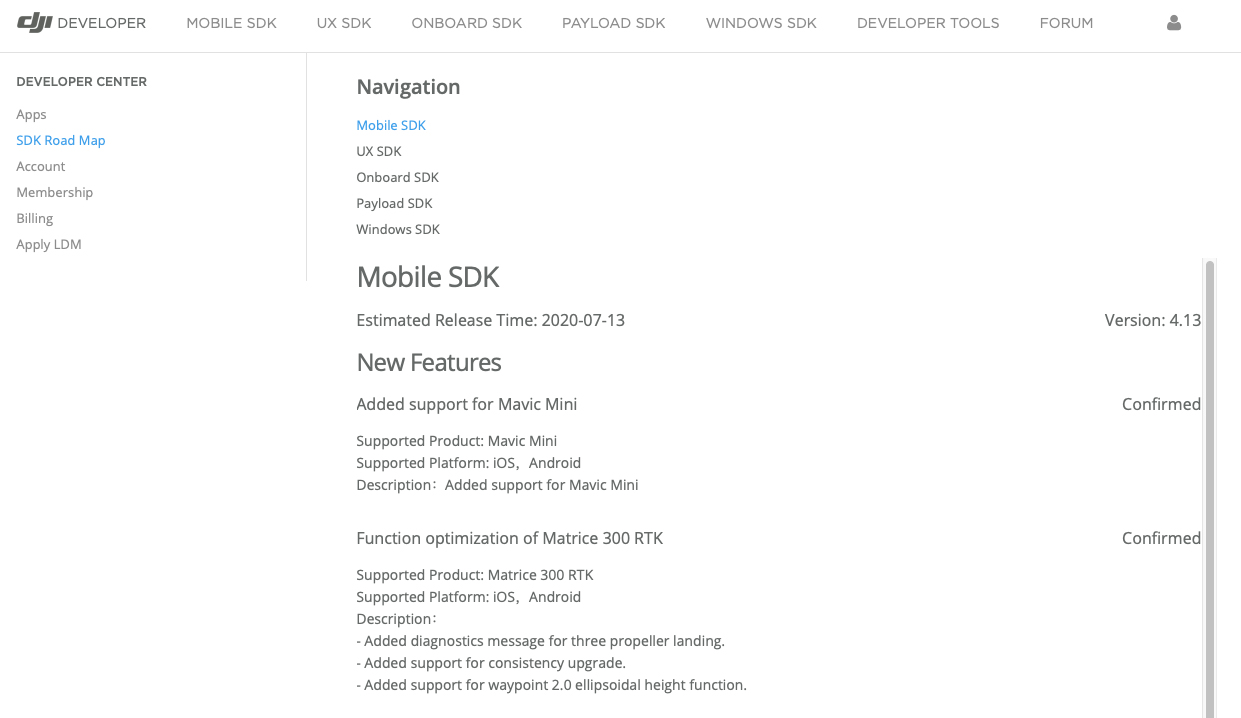
Task: Click 'Supported Product: Mavic Mini' line
Action: pyautogui.click(x=457, y=441)
